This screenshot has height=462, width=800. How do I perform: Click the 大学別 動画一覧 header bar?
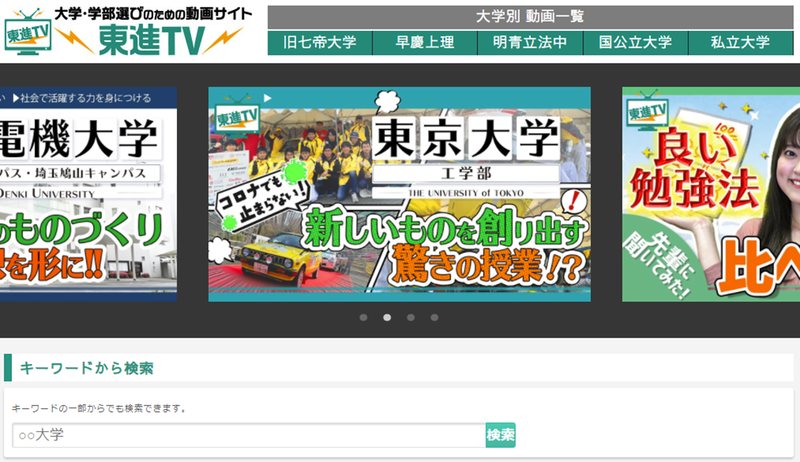pyautogui.click(x=529, y=17)
